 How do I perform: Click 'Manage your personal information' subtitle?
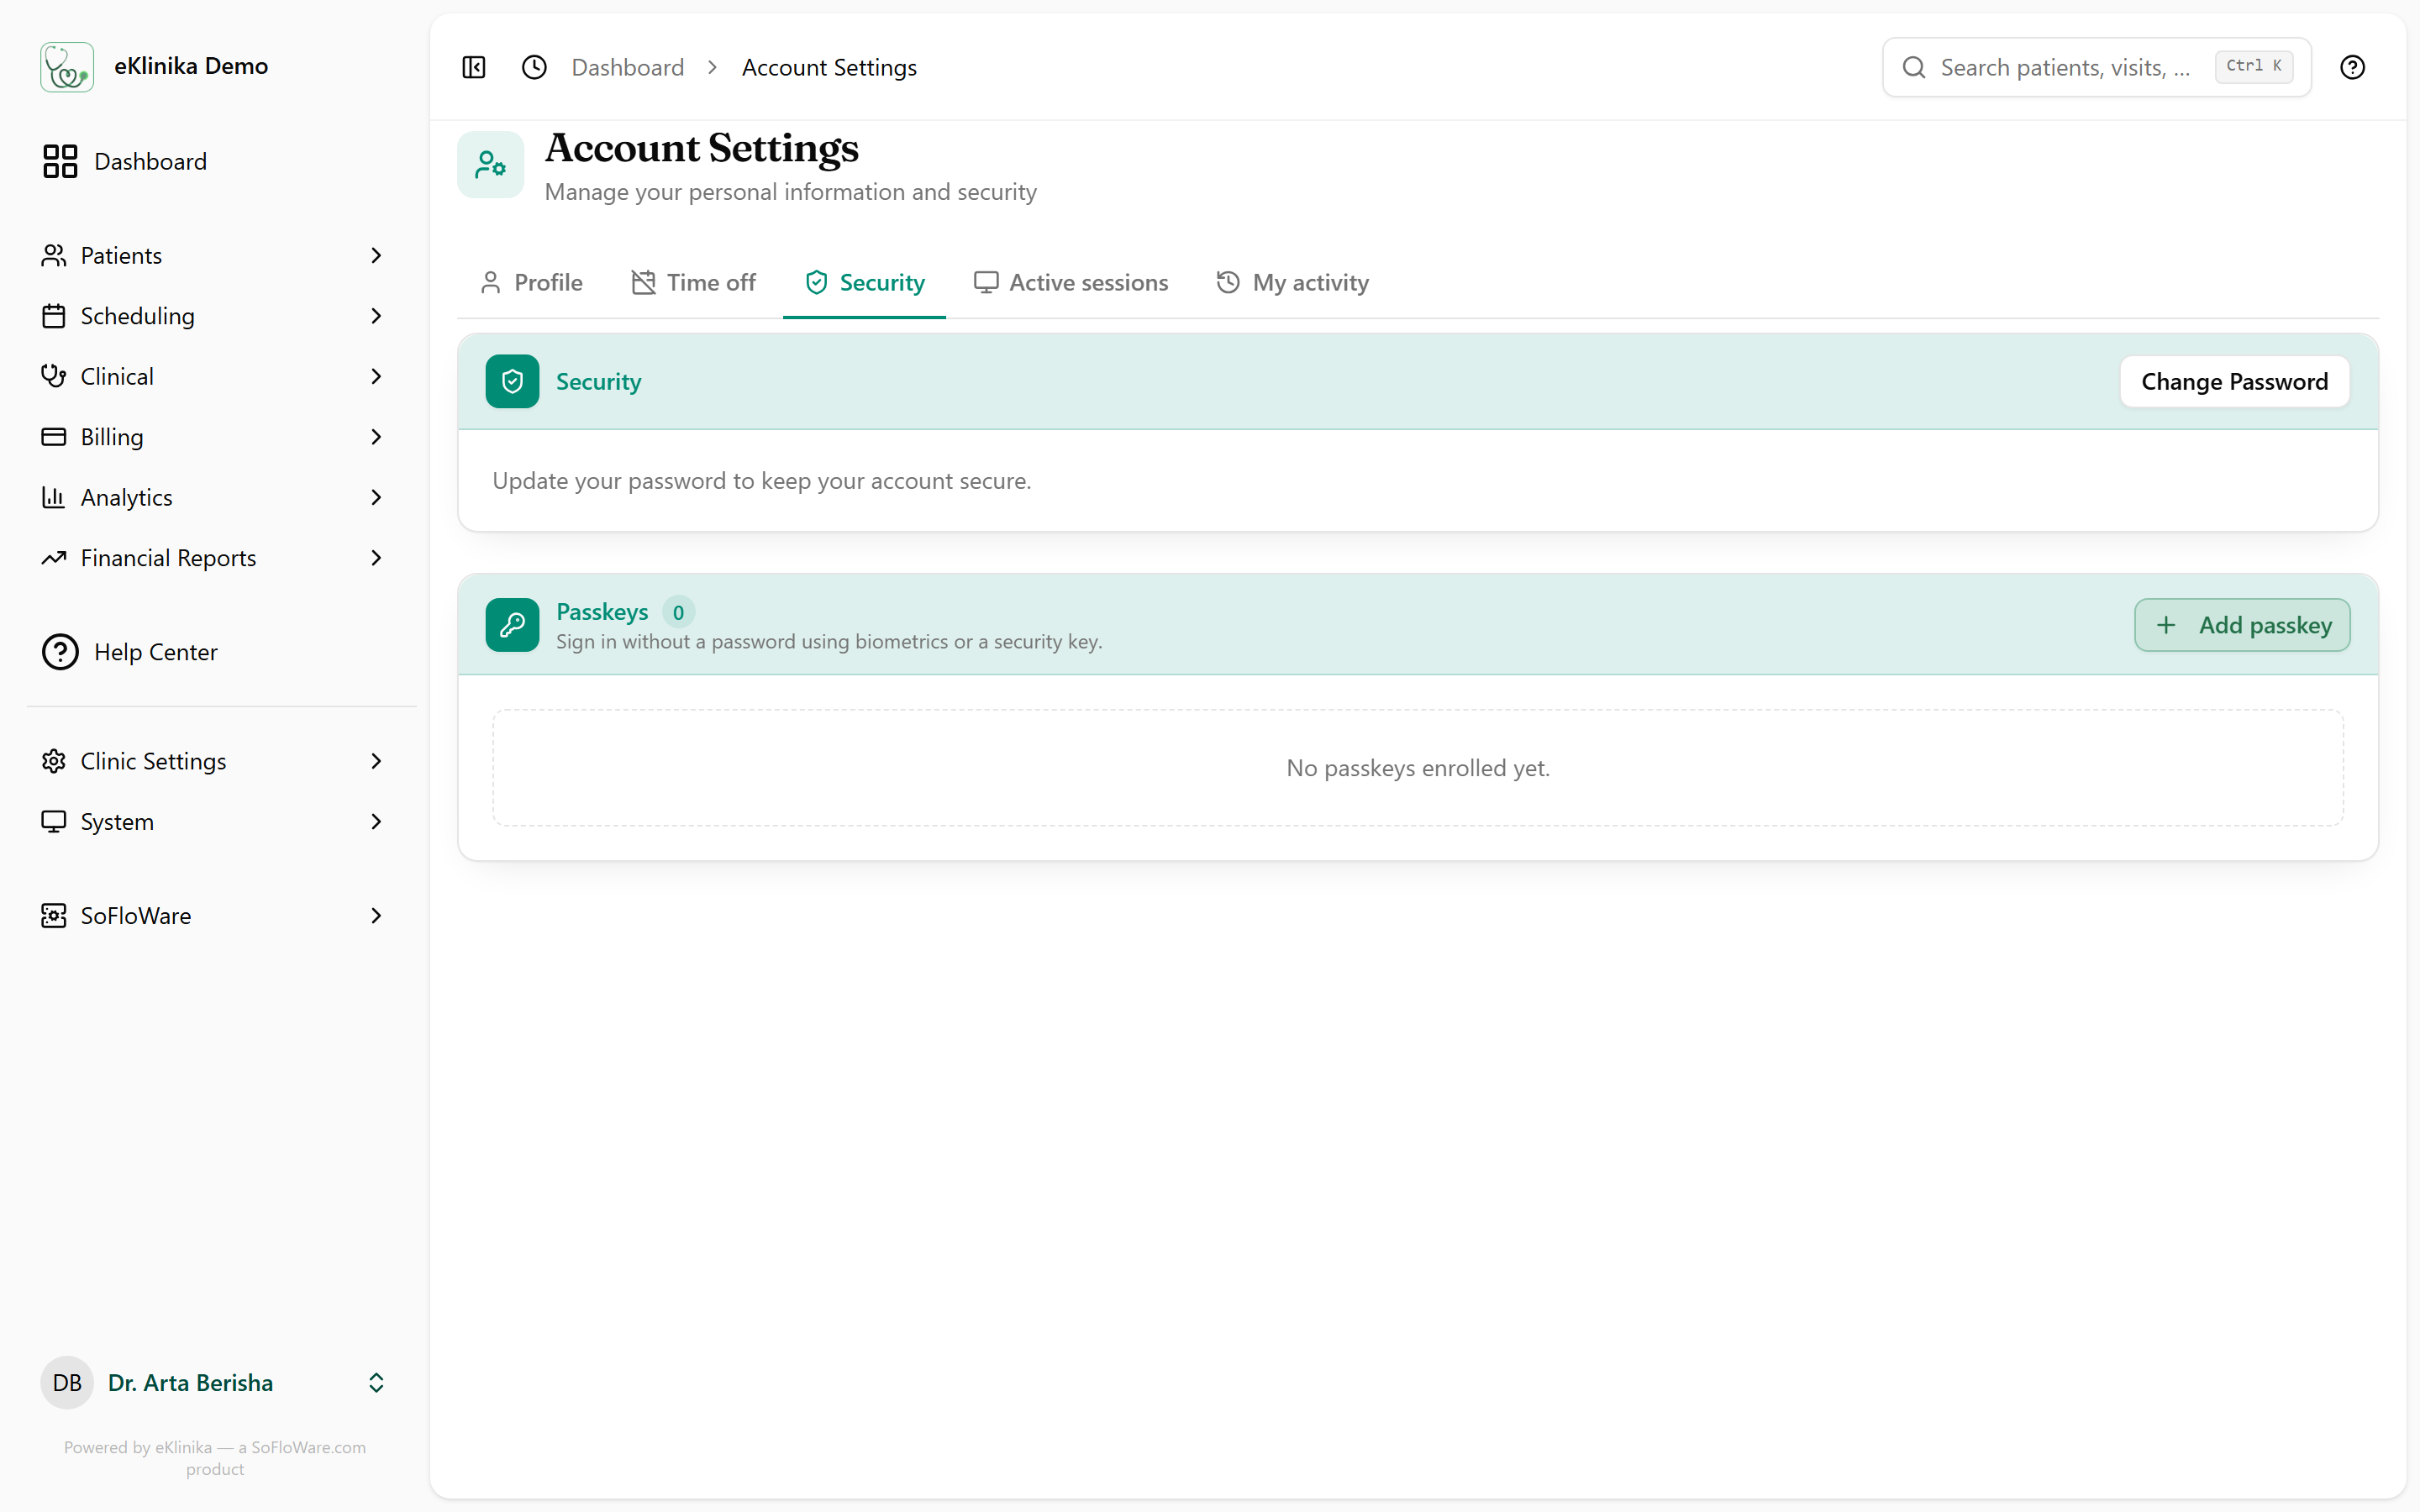coord(790,192)
